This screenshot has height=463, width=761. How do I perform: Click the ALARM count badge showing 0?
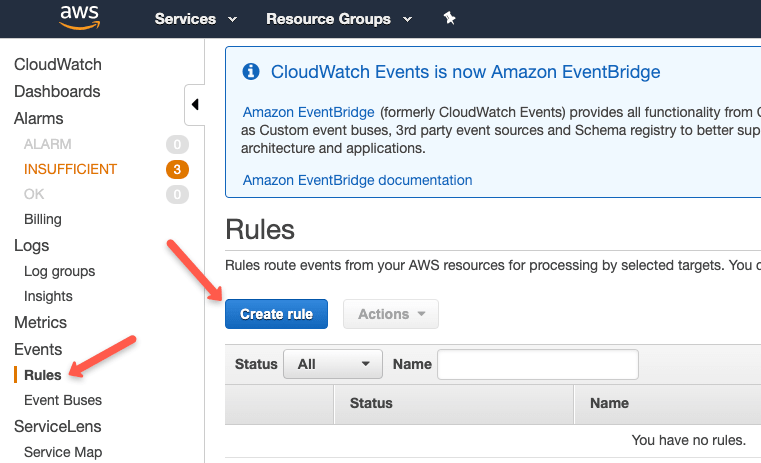coord(177,144)
